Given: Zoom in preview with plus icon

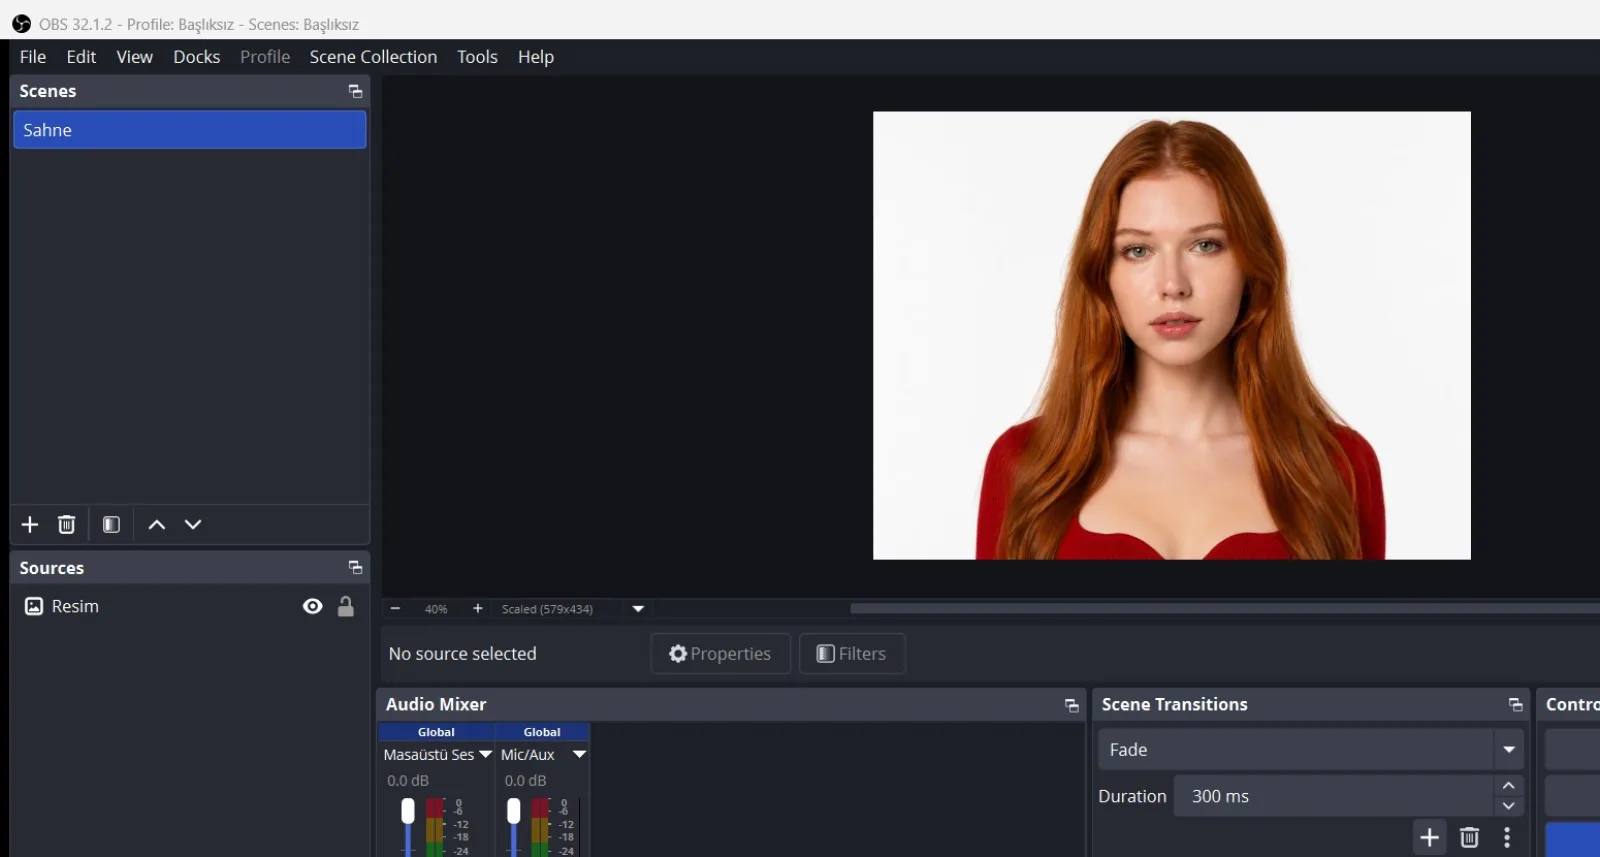Looking at the screenshot, I should (478, 608).
